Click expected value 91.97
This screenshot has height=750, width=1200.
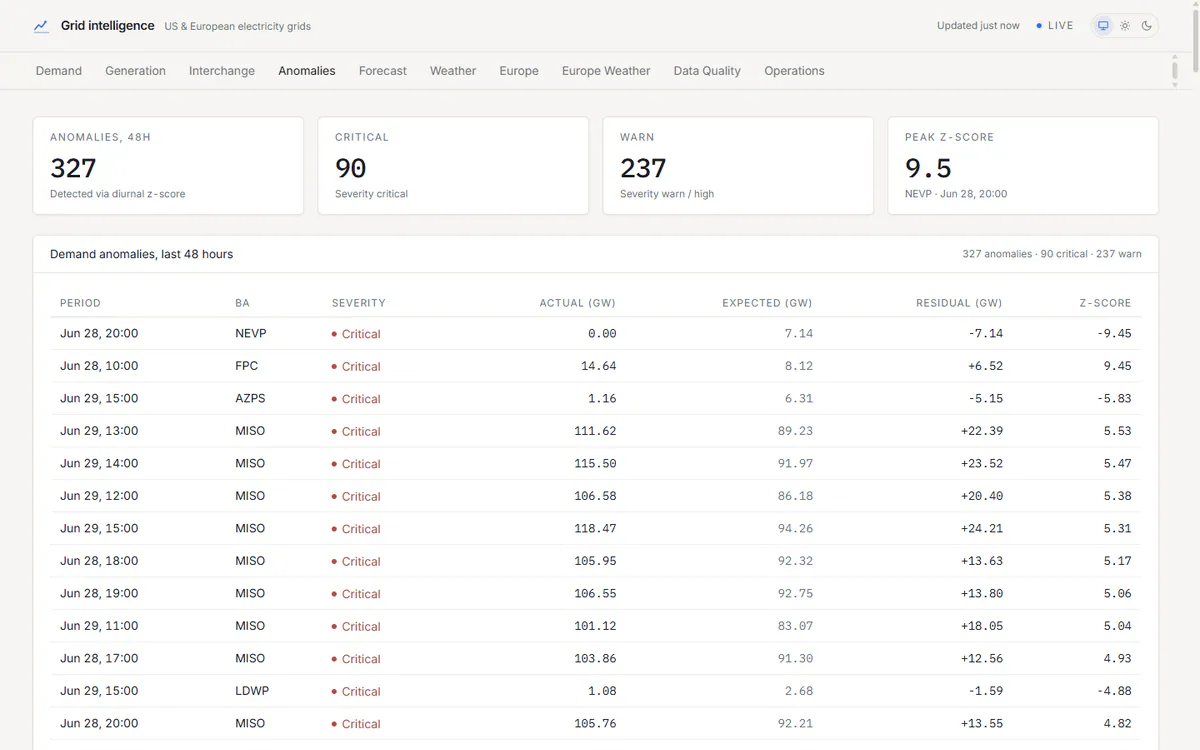(x=795, y=464)
